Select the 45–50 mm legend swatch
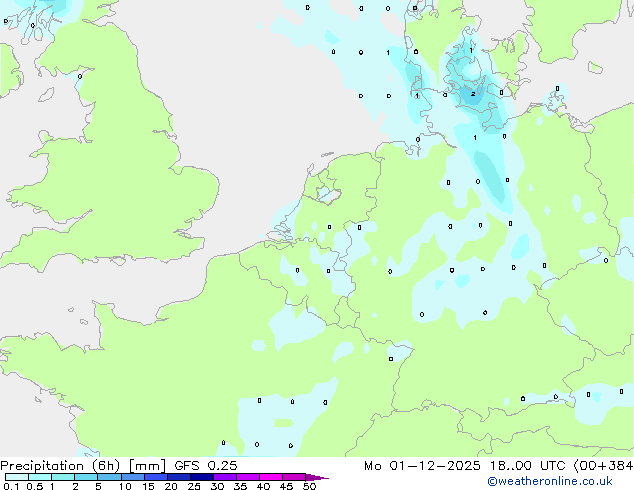The height and width of the screenshot is (490, 634). 294,477
